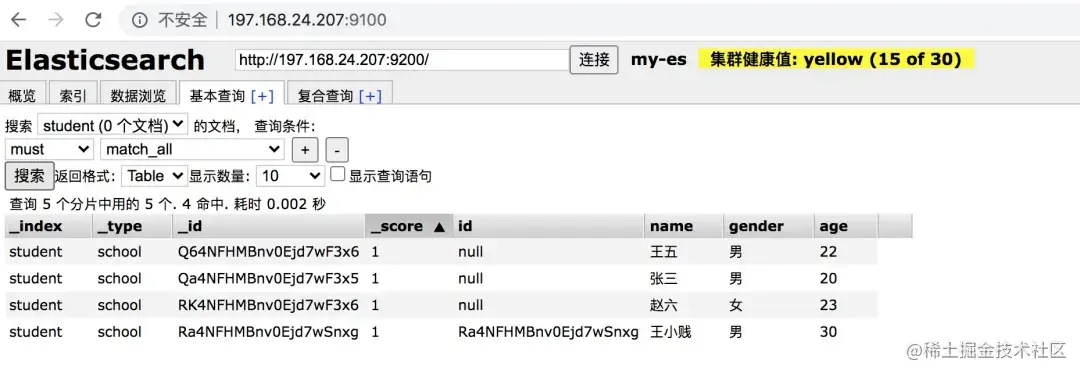The image size is (1080, 374).
Task: Click the age cell 23
Action: tap(829, 305)
